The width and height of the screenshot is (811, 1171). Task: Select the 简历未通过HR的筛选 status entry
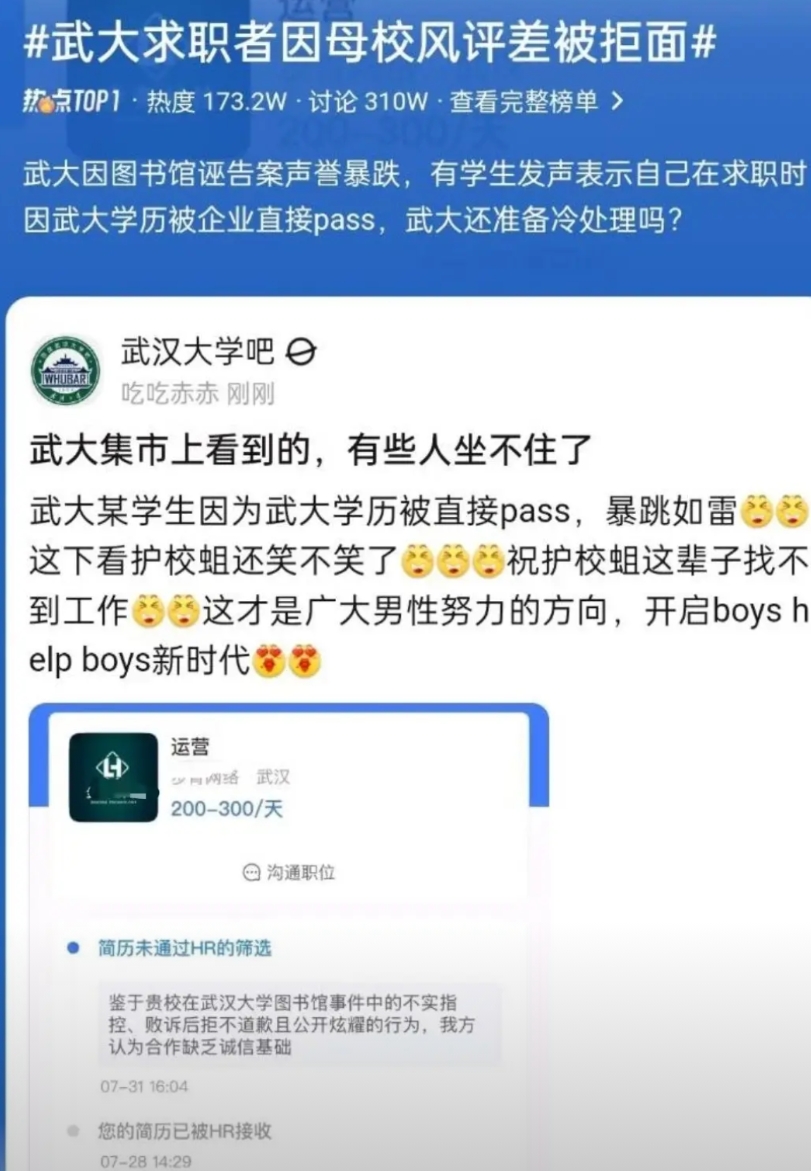(x=184, y=948)
